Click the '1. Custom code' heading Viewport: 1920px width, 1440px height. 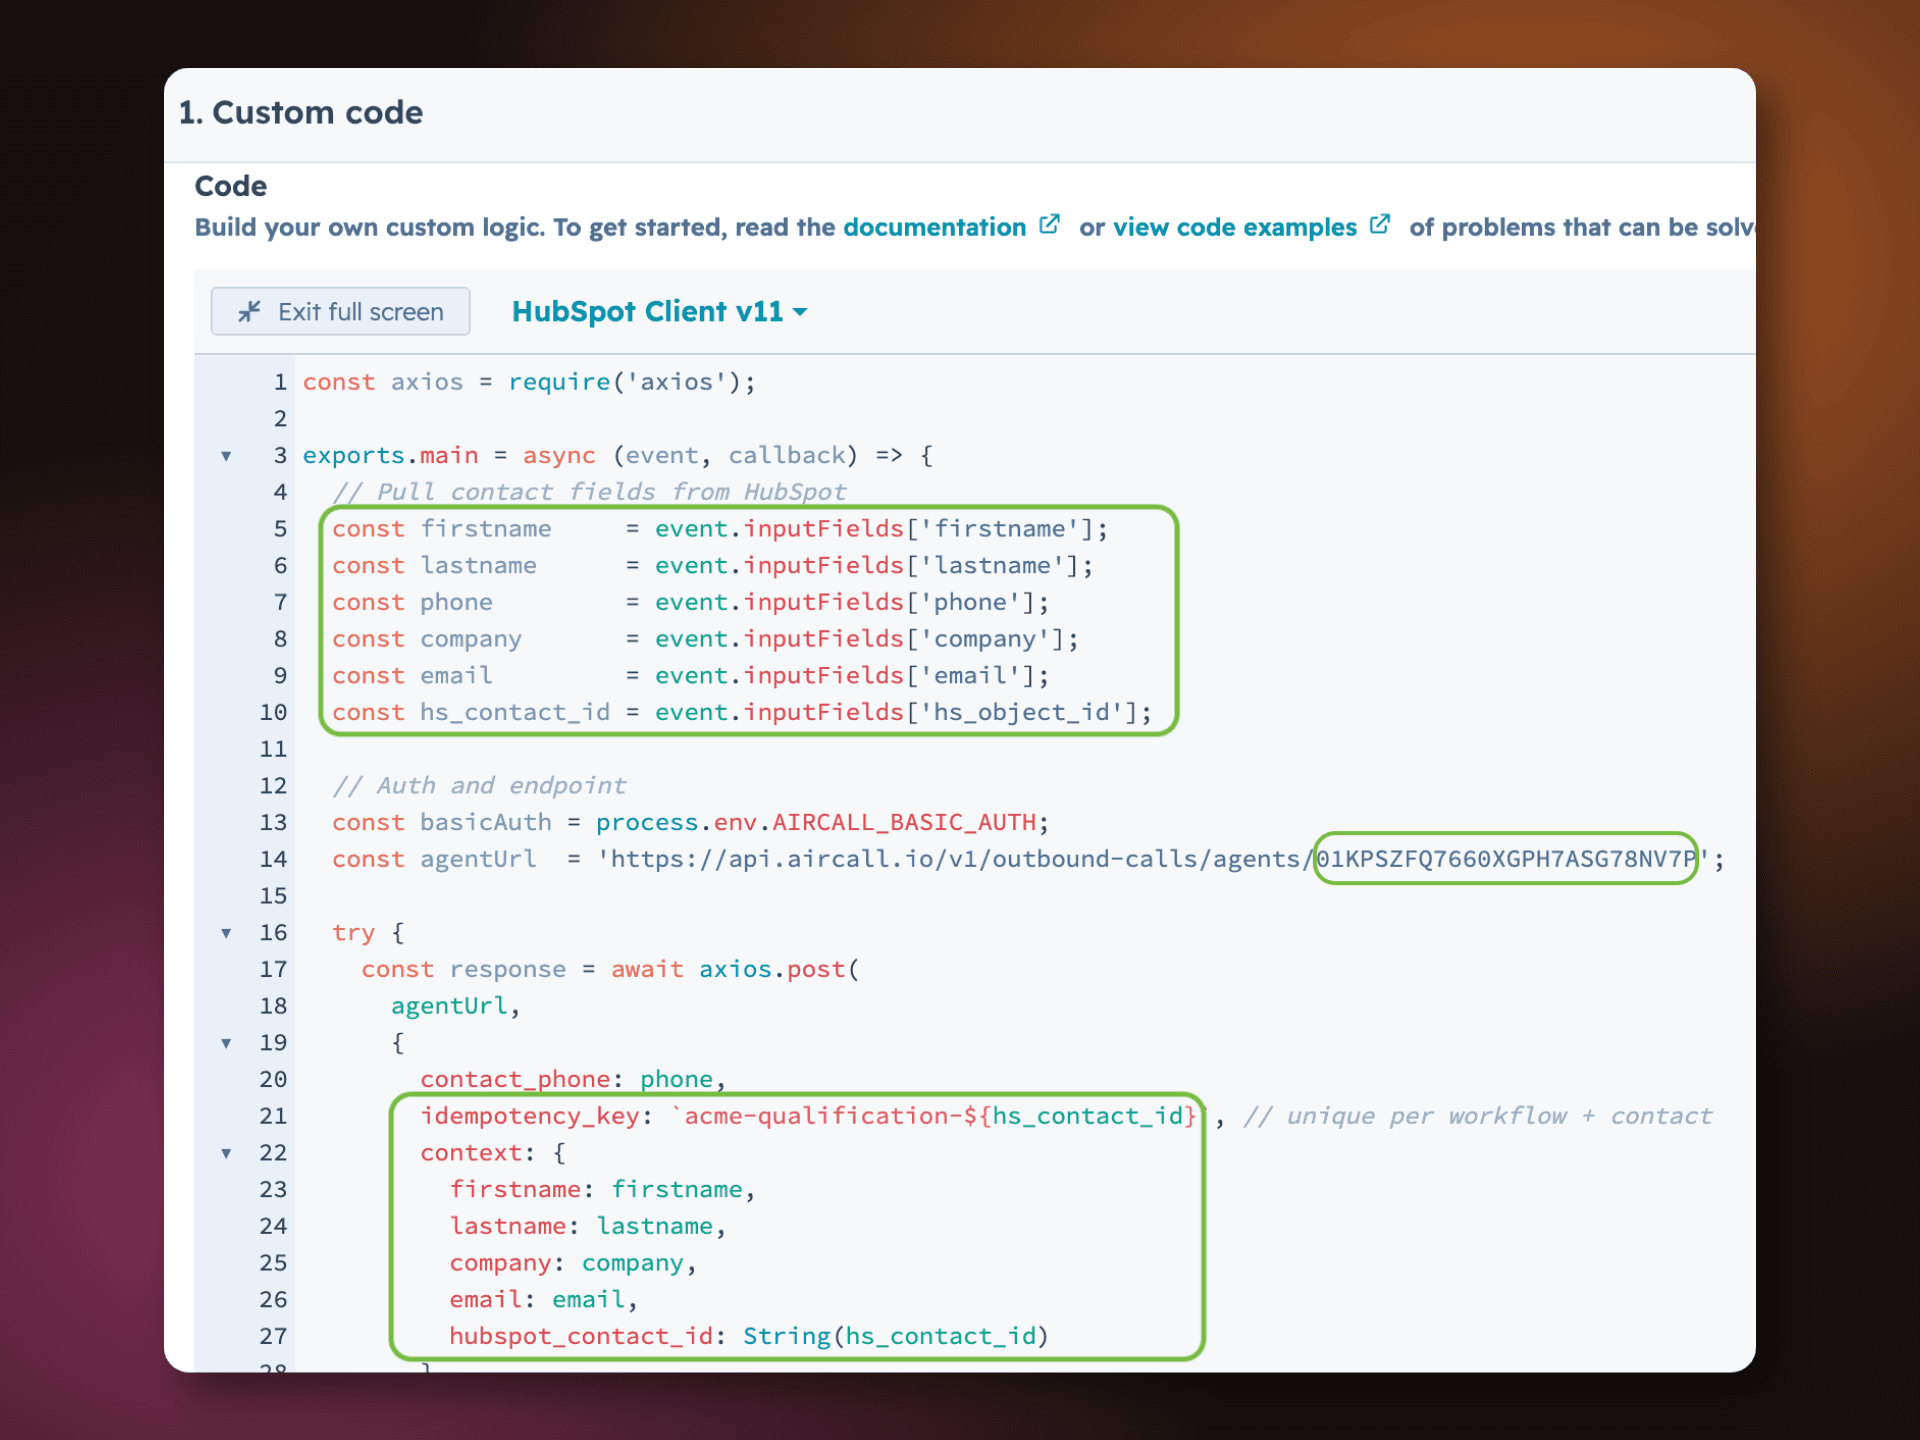301,112
